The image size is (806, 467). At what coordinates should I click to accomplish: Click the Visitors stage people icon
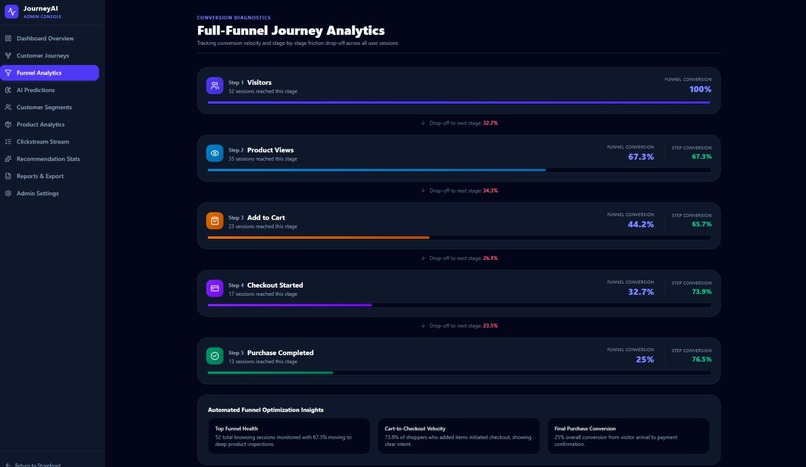point(215,85)
